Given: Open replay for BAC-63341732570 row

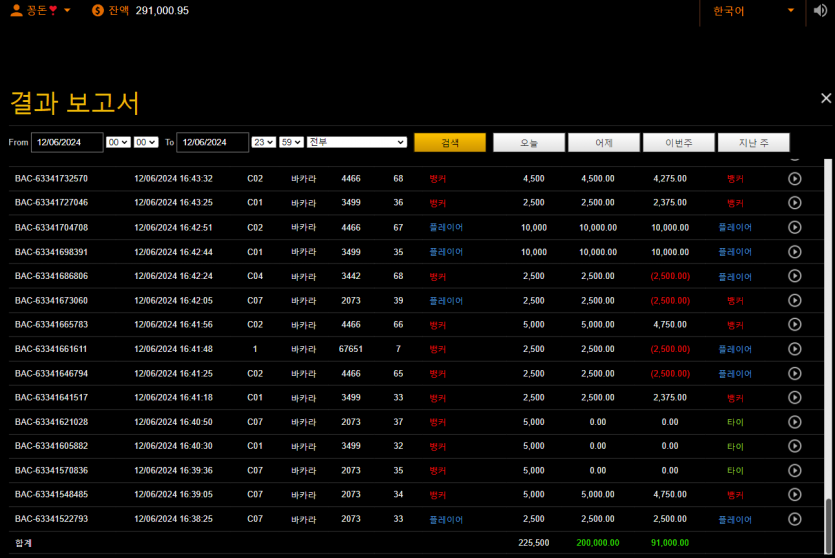Looking at the screenshot, I should [795, 179].
